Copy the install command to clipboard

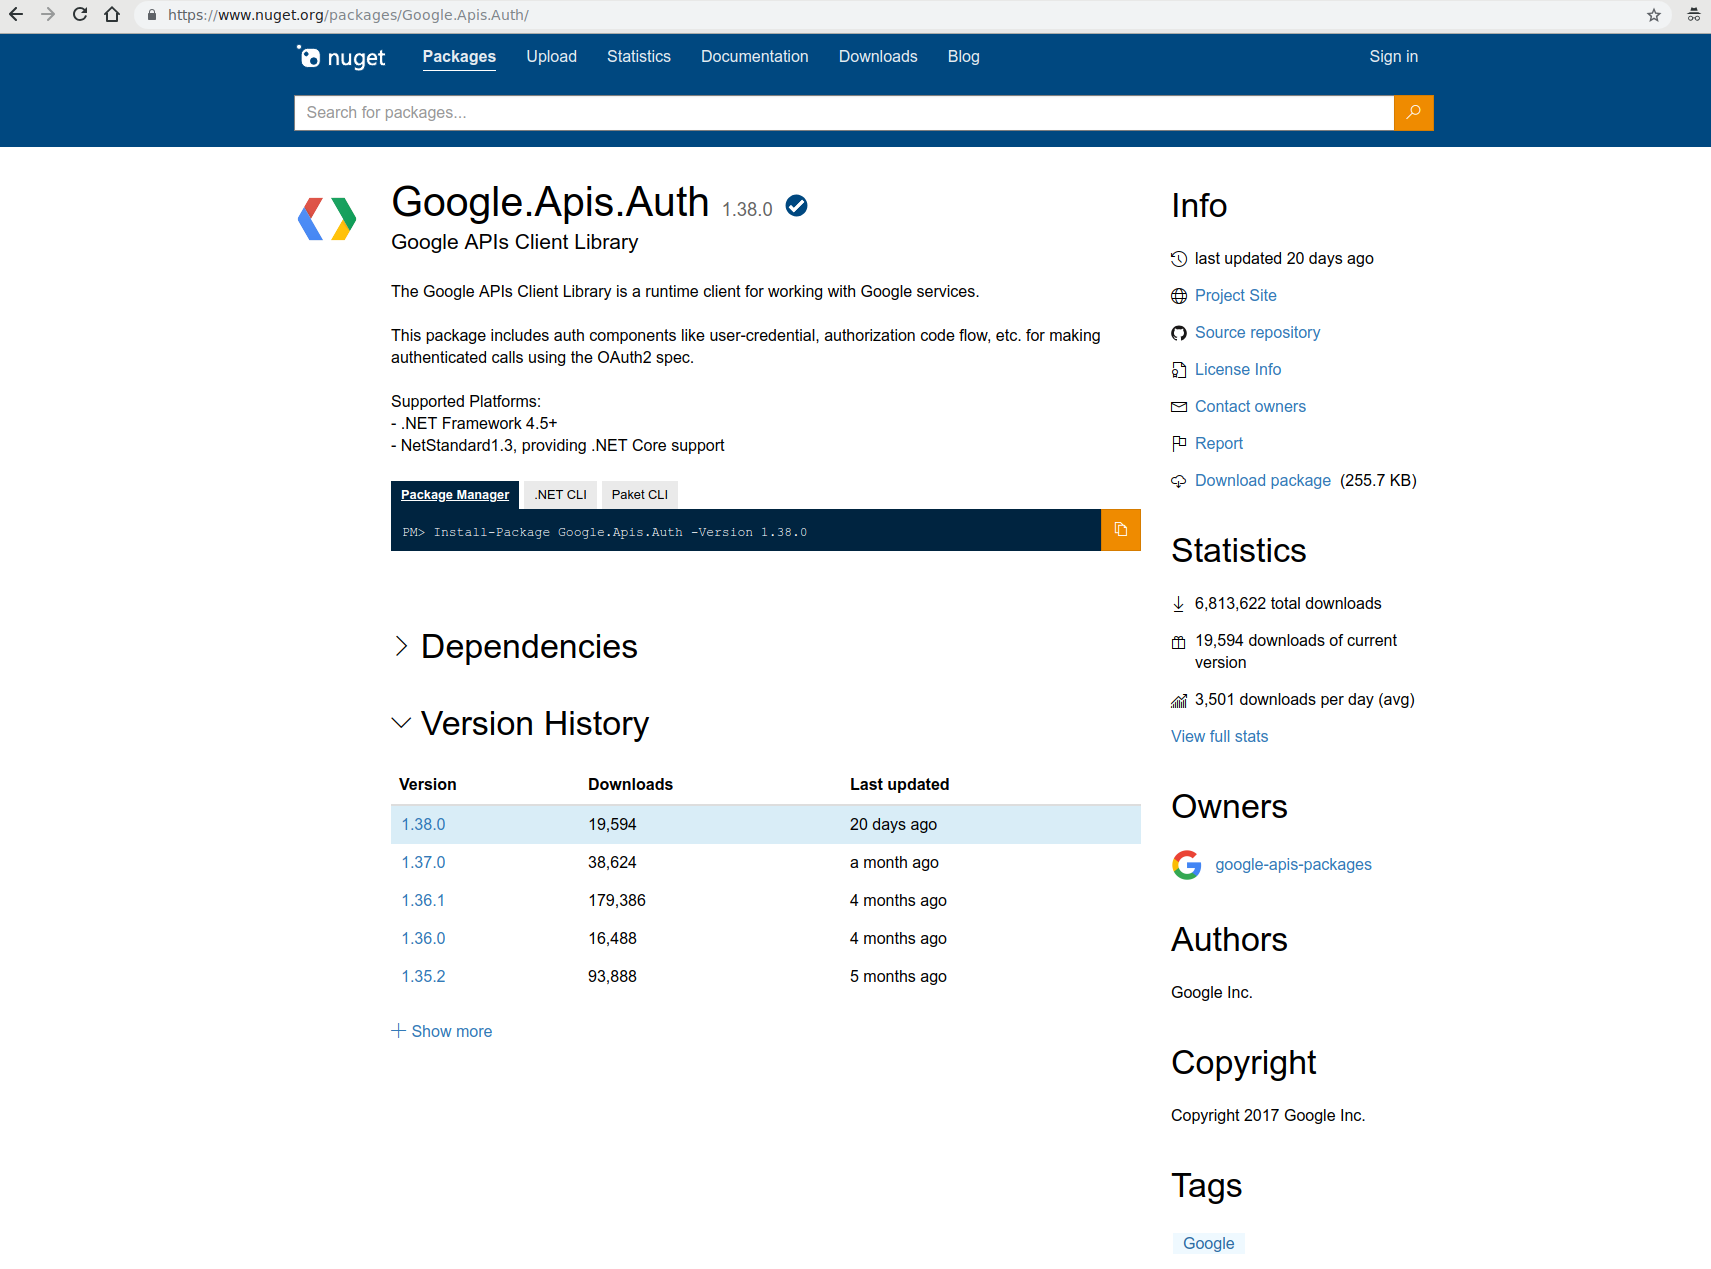point(1120,530)
